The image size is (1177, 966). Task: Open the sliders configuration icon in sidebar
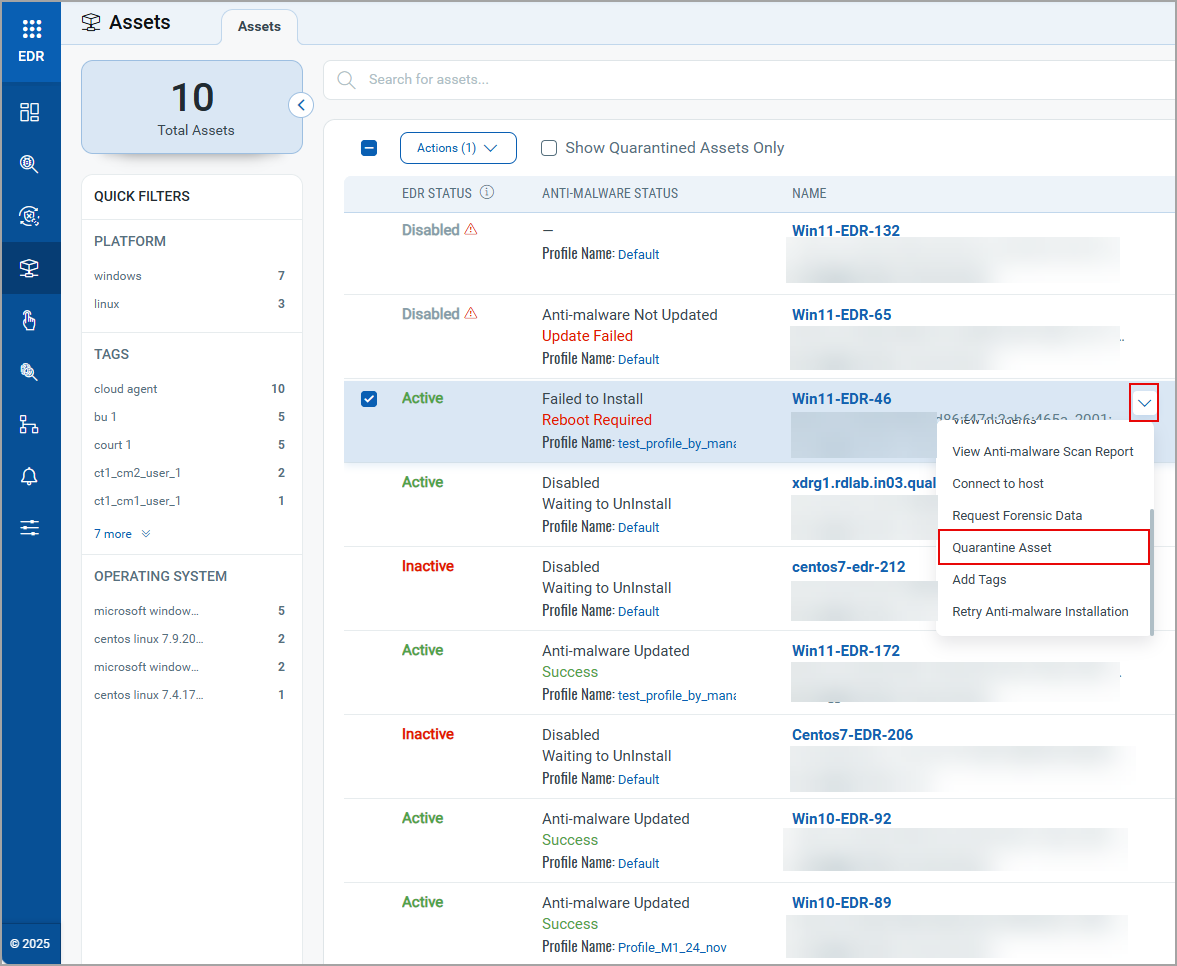click(x=30, y=528)
